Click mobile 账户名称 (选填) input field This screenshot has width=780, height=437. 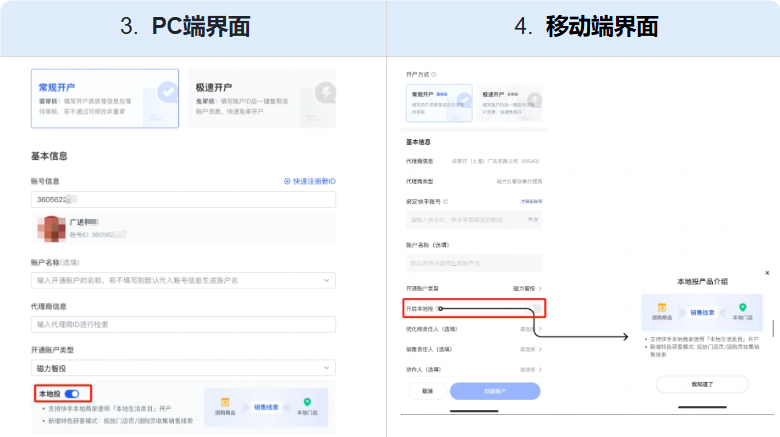(x=474, y=263)
